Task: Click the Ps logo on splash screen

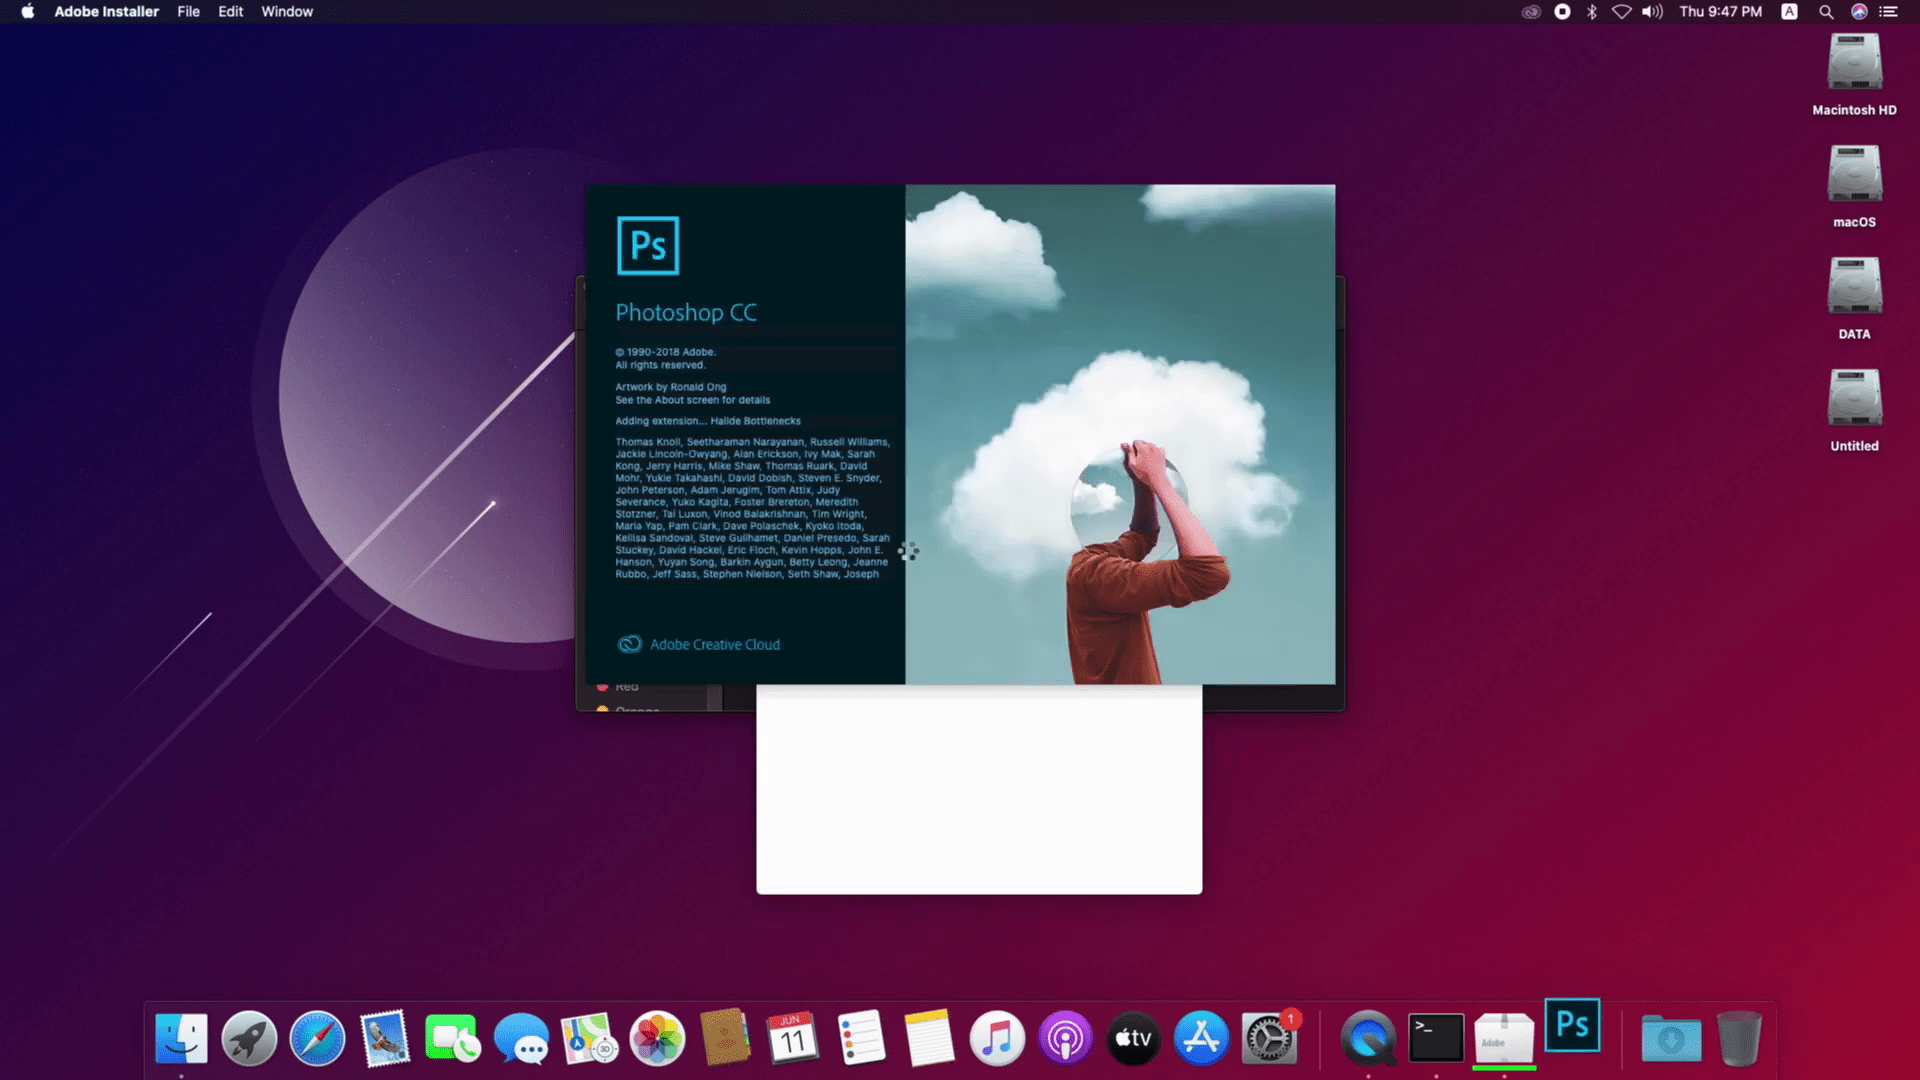Action: [x=648, y=246]
